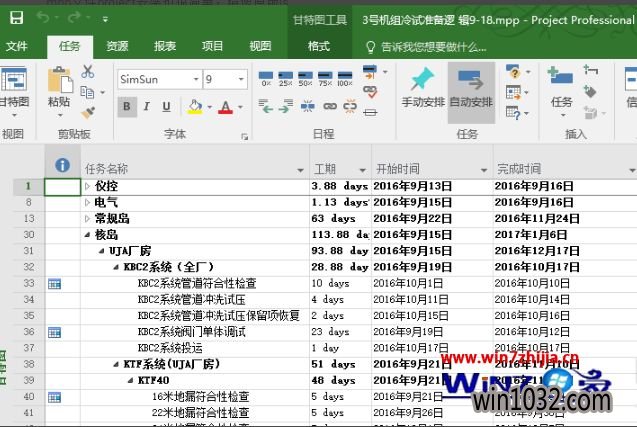Toggle Italic formatting button
The image size is (637, 427).
(147, 107)
